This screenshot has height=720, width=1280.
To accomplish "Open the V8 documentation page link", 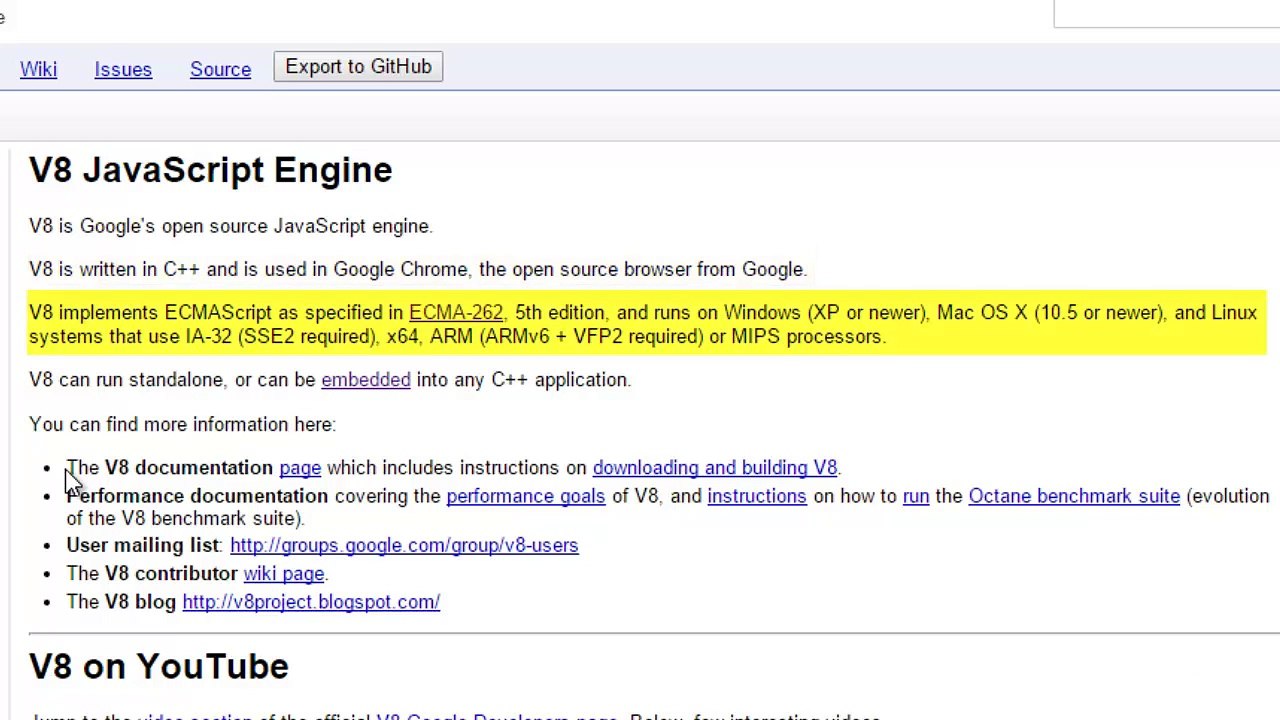I will tap(300, 468).
